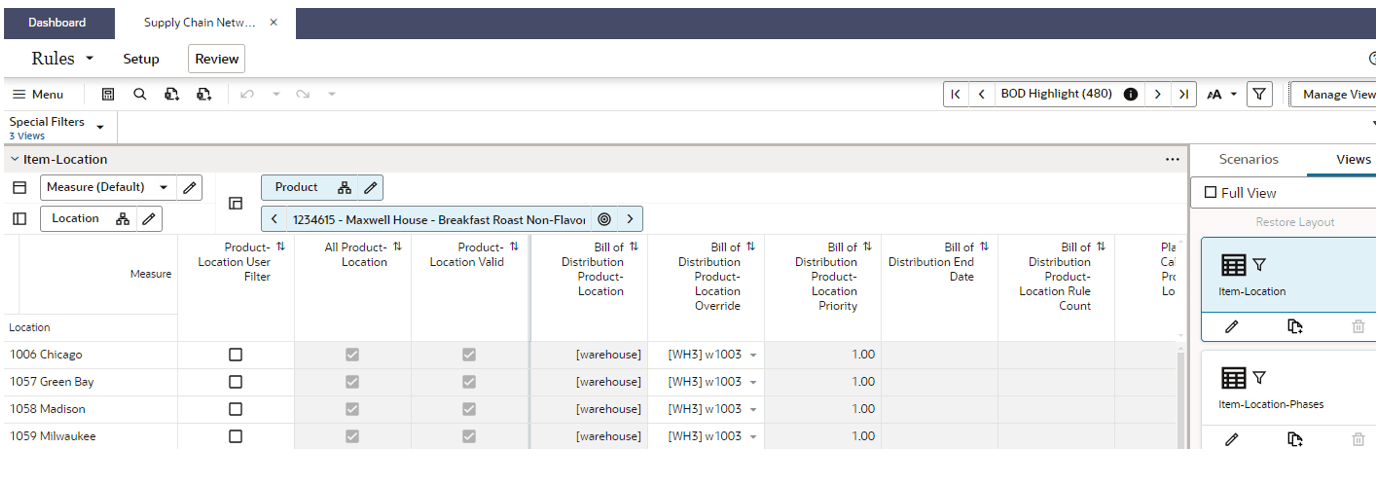Open Product hierarchy icon
The width and height of the screenshot is (1386, 480).
pyautogui.click(x=344, y=187)
